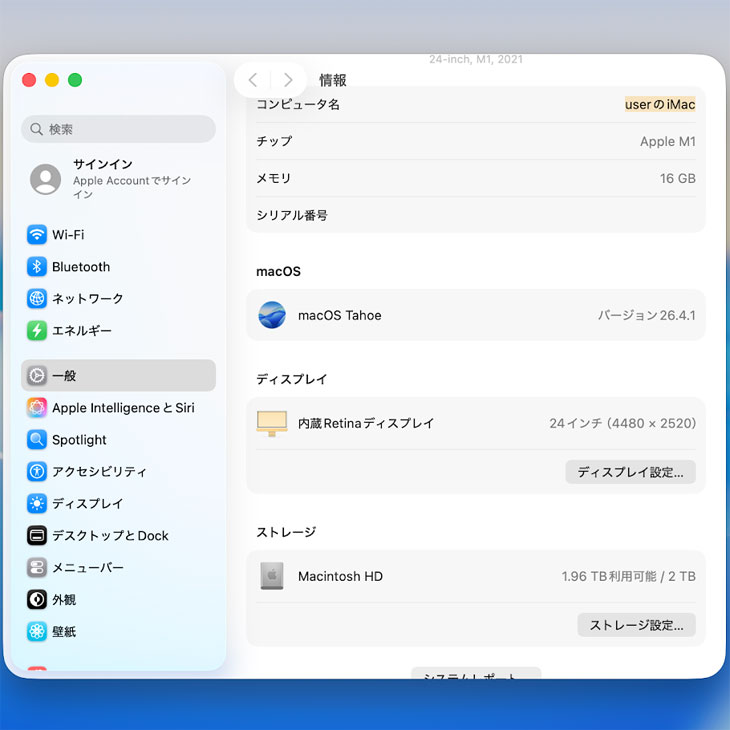730x730 pixels.
Task: Select the ネットワーク globe icon
Action: click(37, 299)
